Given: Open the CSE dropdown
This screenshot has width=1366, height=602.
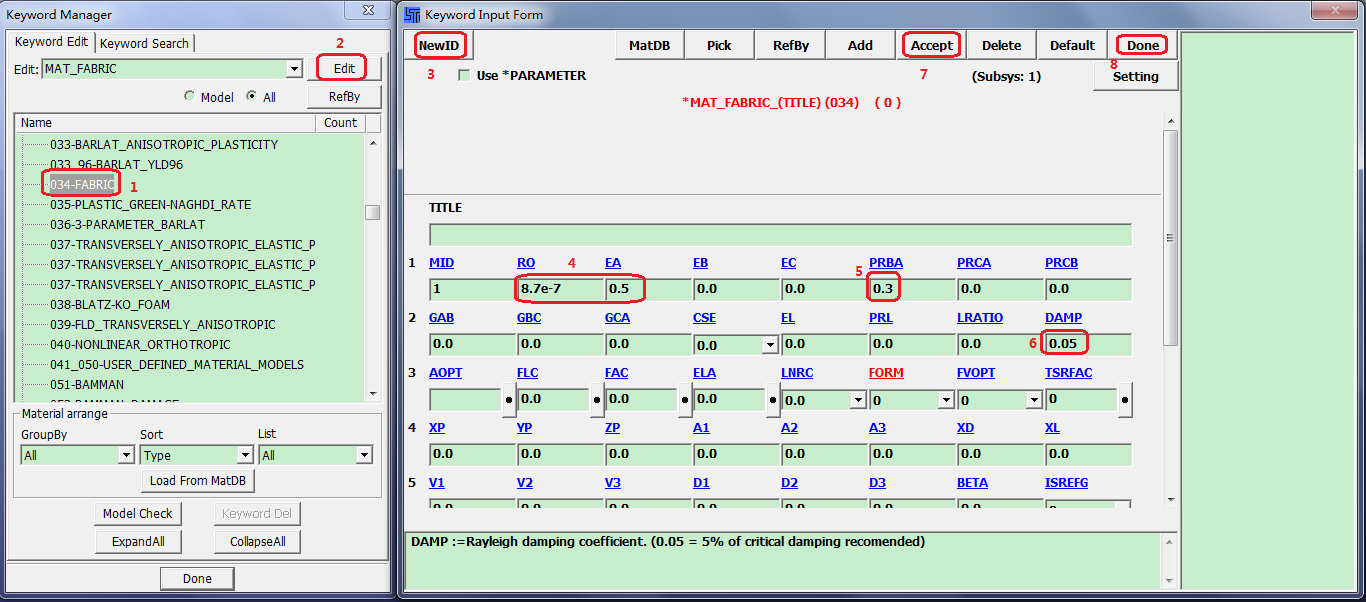Looking at the screenshot, I should pyautogui.click(x=769, y=345).
